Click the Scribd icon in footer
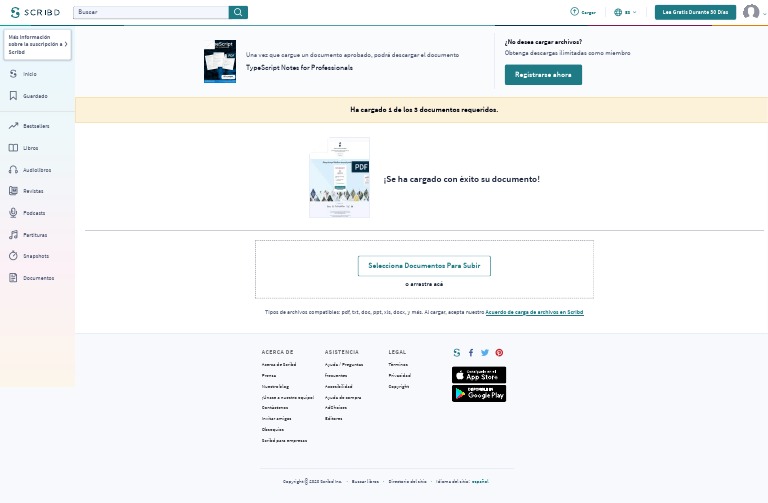This screenshot has width=768, height=503. click(x=456, y=353)
